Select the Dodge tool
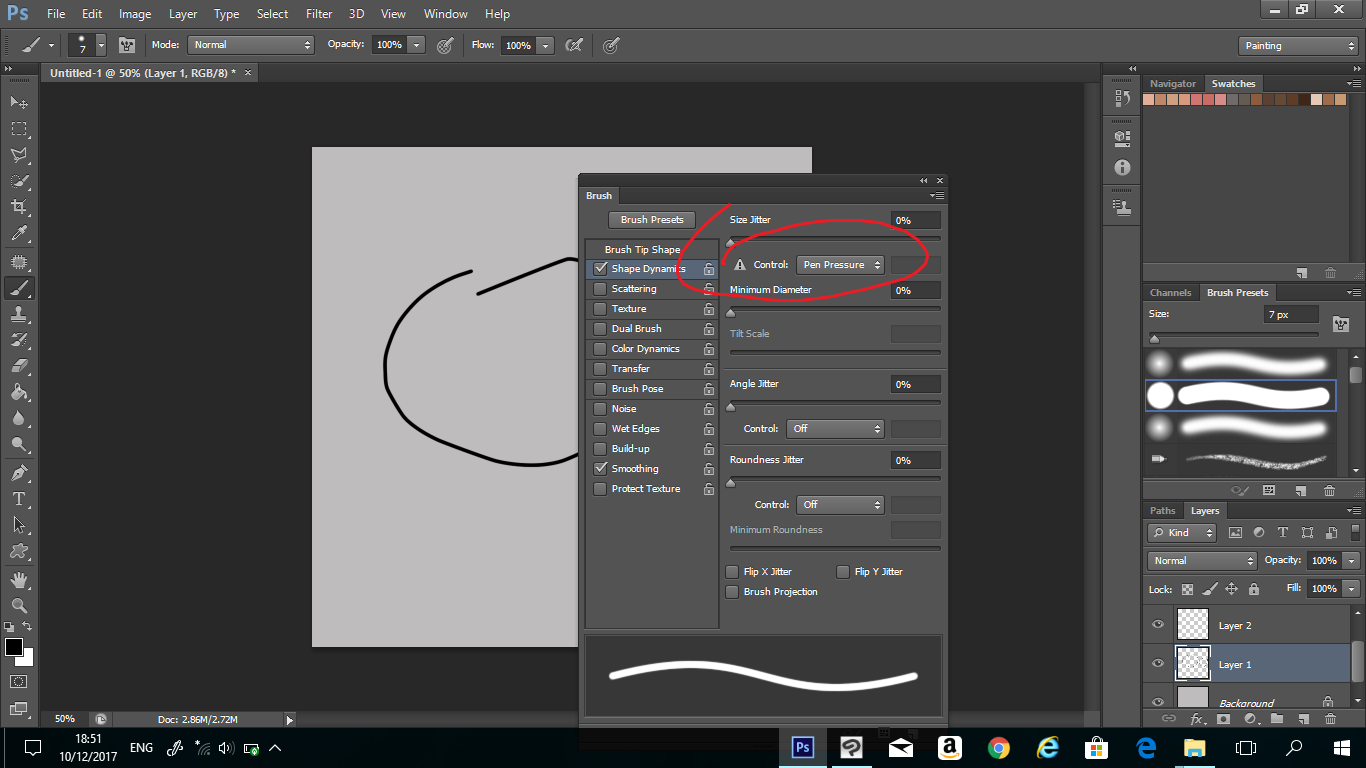This screenshot has width=1366, height=768. (19, 444)
